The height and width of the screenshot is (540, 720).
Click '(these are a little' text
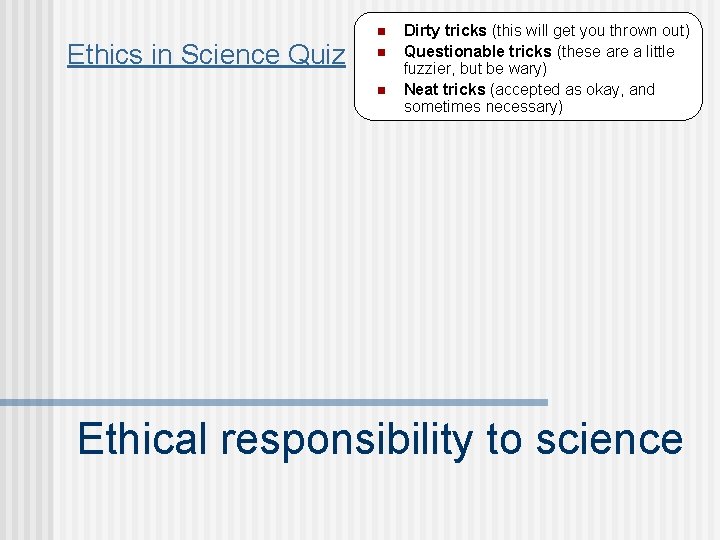pyautogui.click(x=615, y=51)
